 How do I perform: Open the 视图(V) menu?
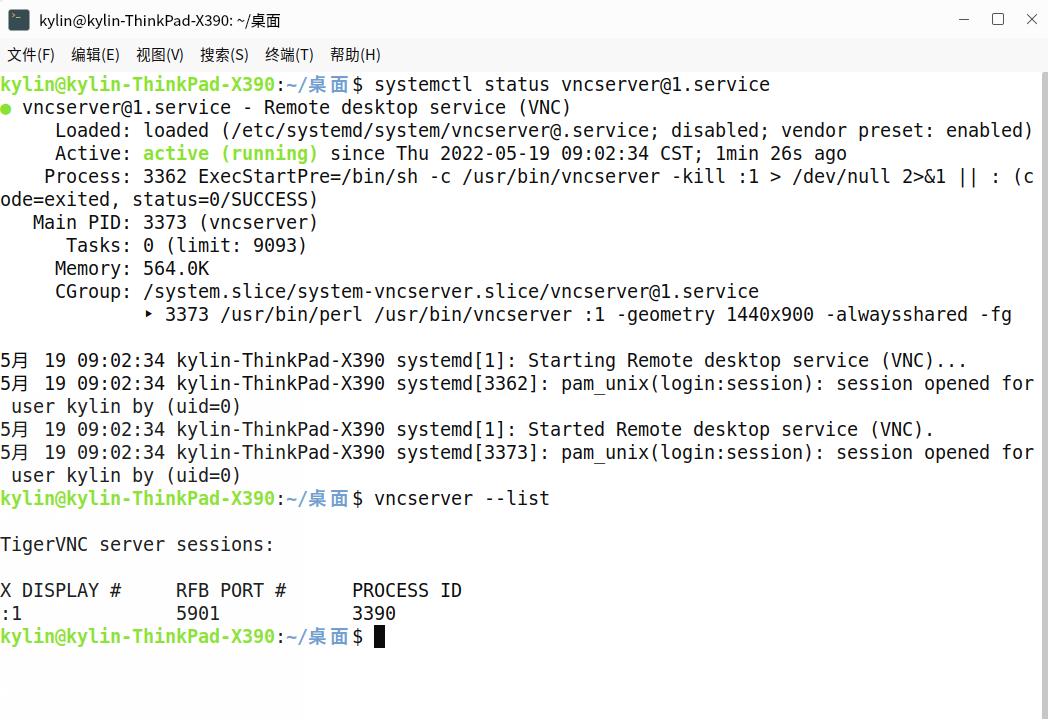click(x=160, y=55)
